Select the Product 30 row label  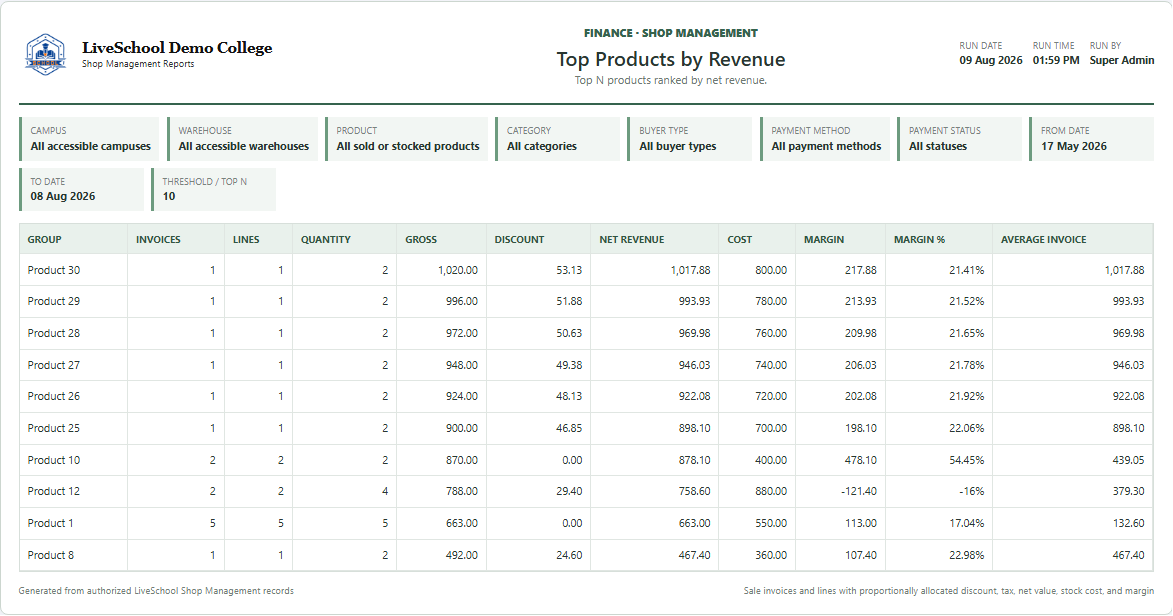tap(54, 270)
